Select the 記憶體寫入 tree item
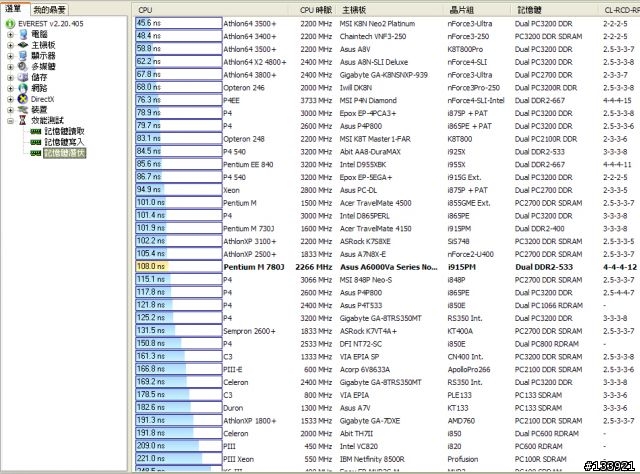This screenshot has height=474, width=640. tap(64, 142)
